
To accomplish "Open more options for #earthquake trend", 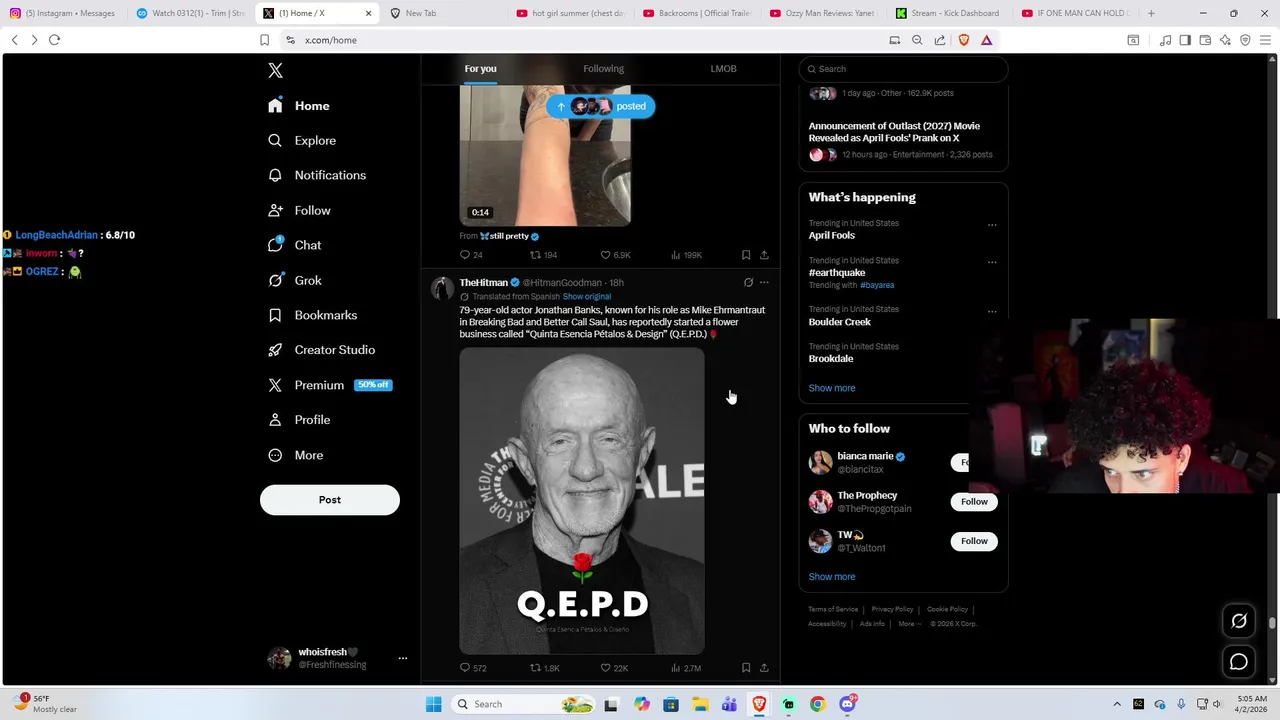I will [x=992, y=262].
